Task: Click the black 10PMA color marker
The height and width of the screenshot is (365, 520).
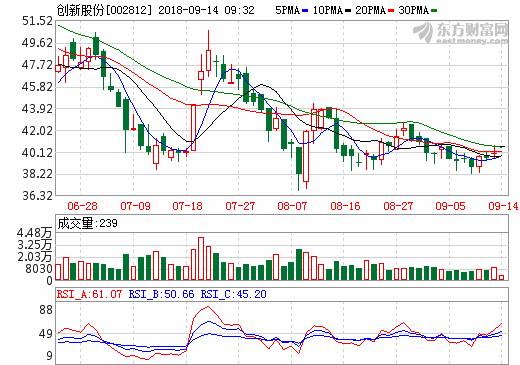Action: click(x=348, y=11)
